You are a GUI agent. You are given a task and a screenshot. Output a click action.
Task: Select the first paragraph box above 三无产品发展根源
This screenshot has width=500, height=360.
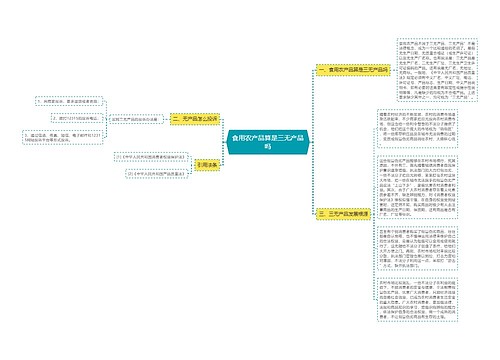tap(417, 128)
